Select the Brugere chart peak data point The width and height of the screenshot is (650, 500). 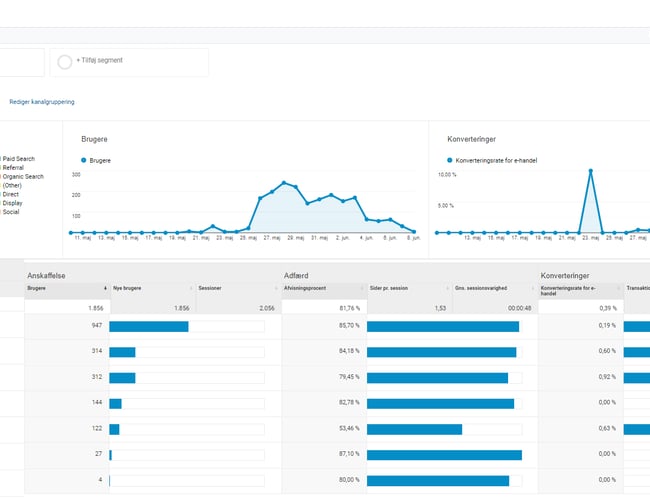284,183
